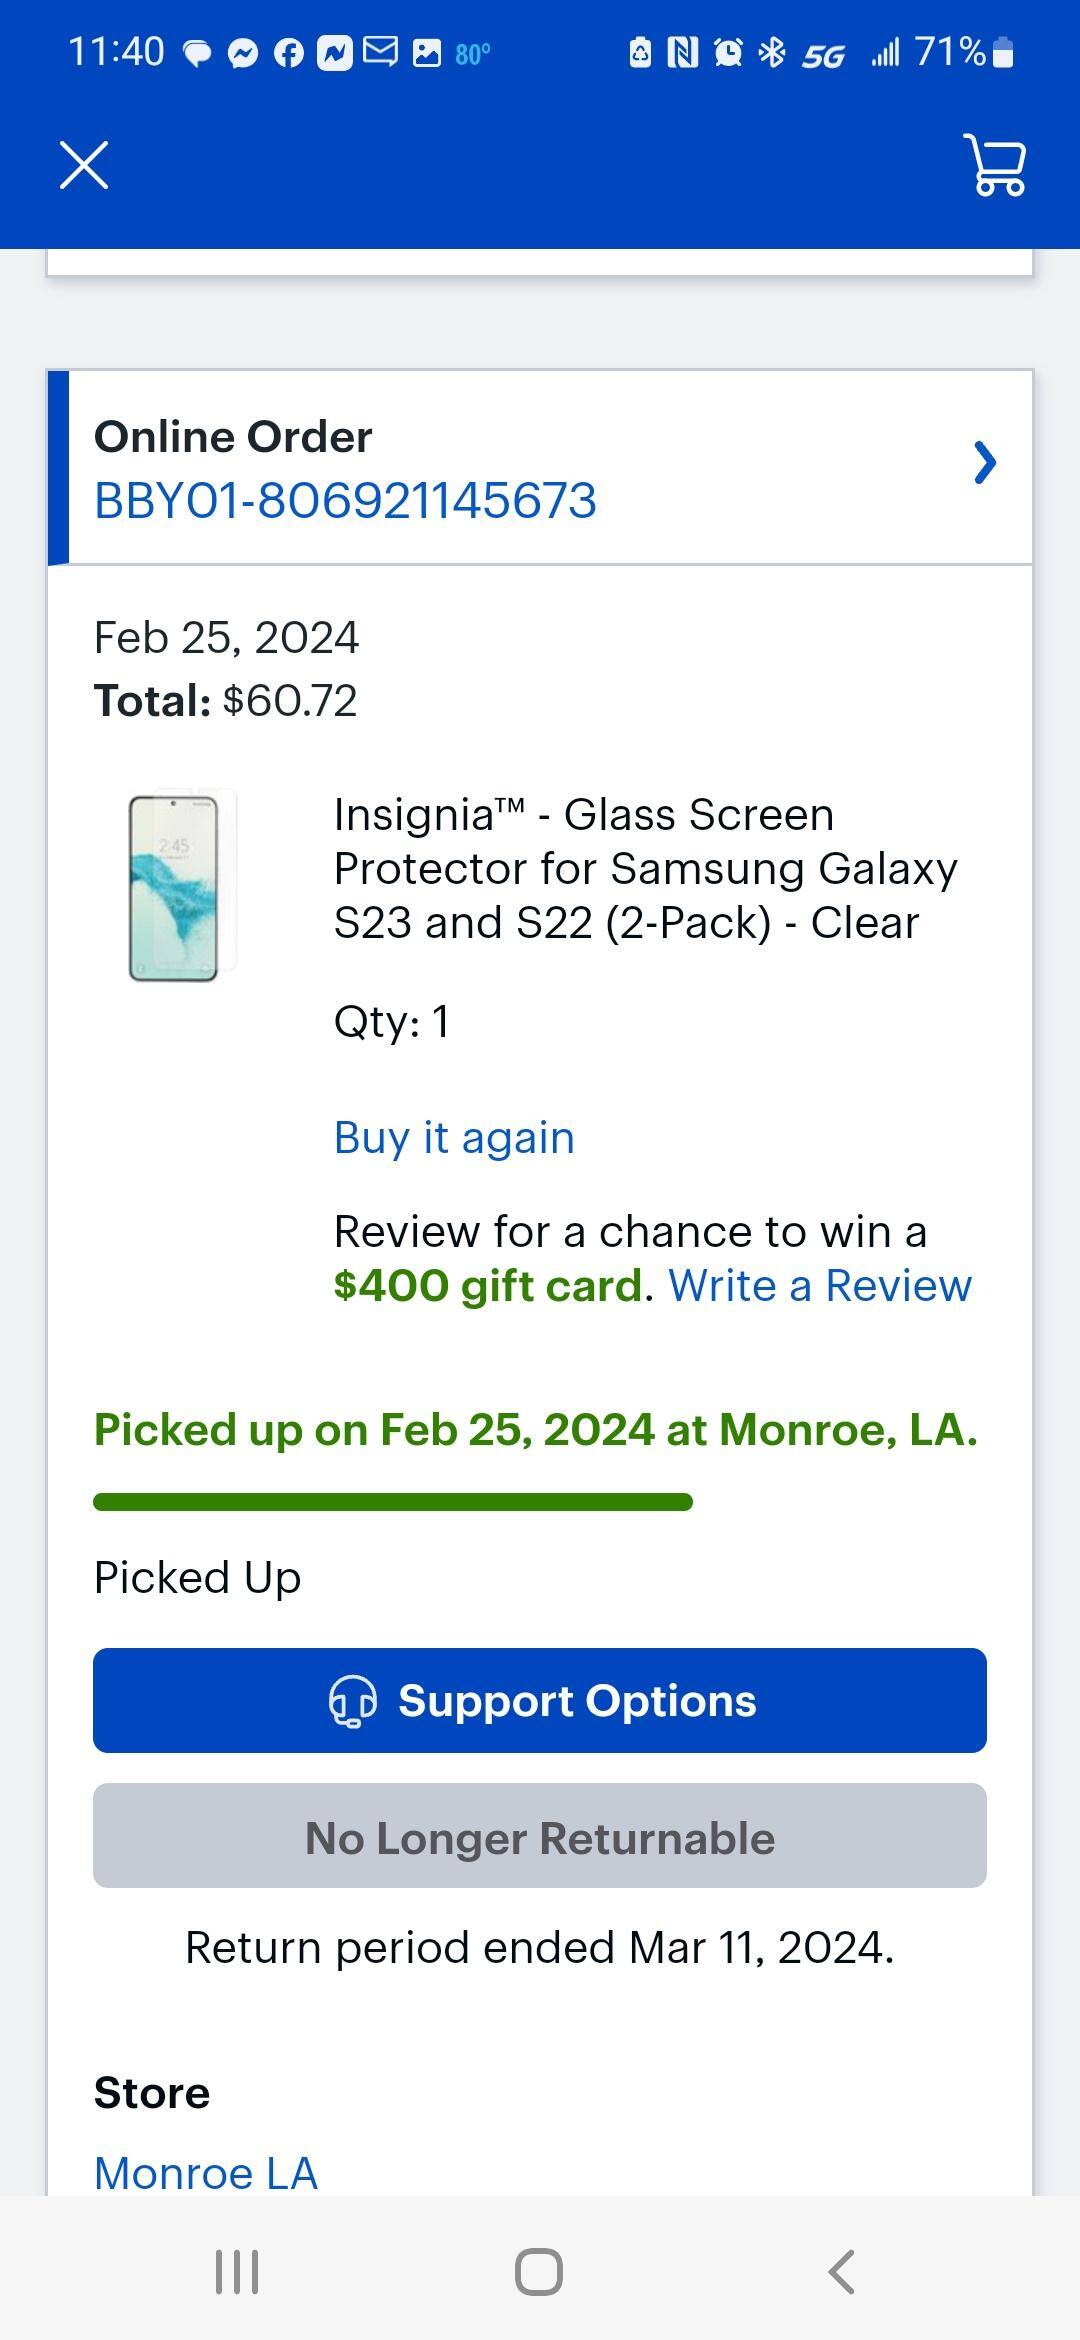Tap the Facebook notification icon
This screenshot has height=2340, width=1080.
[288, 53]
